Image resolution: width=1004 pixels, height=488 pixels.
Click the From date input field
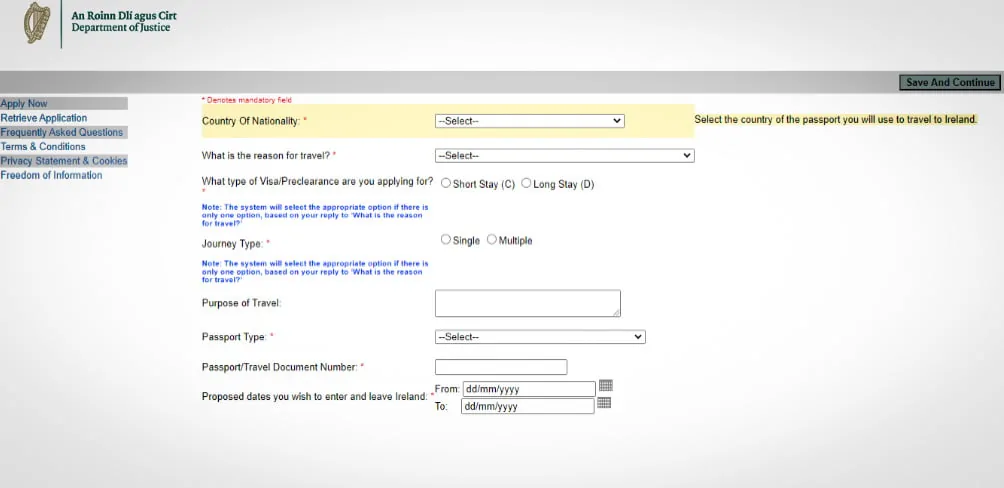(530, 389)
